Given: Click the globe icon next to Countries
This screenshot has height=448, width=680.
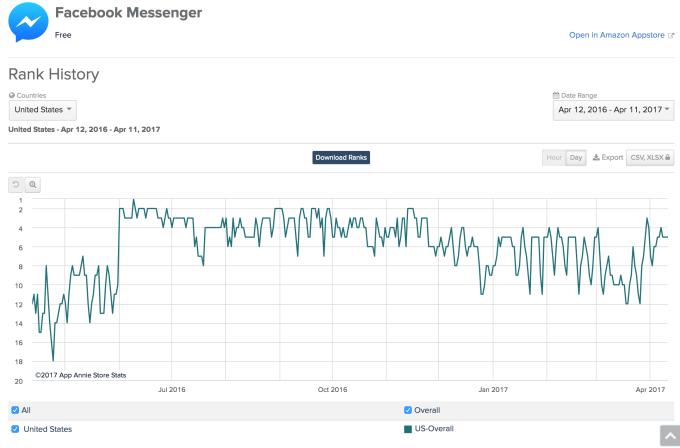Looking at the screenshot, I should (x=12, y=95).
